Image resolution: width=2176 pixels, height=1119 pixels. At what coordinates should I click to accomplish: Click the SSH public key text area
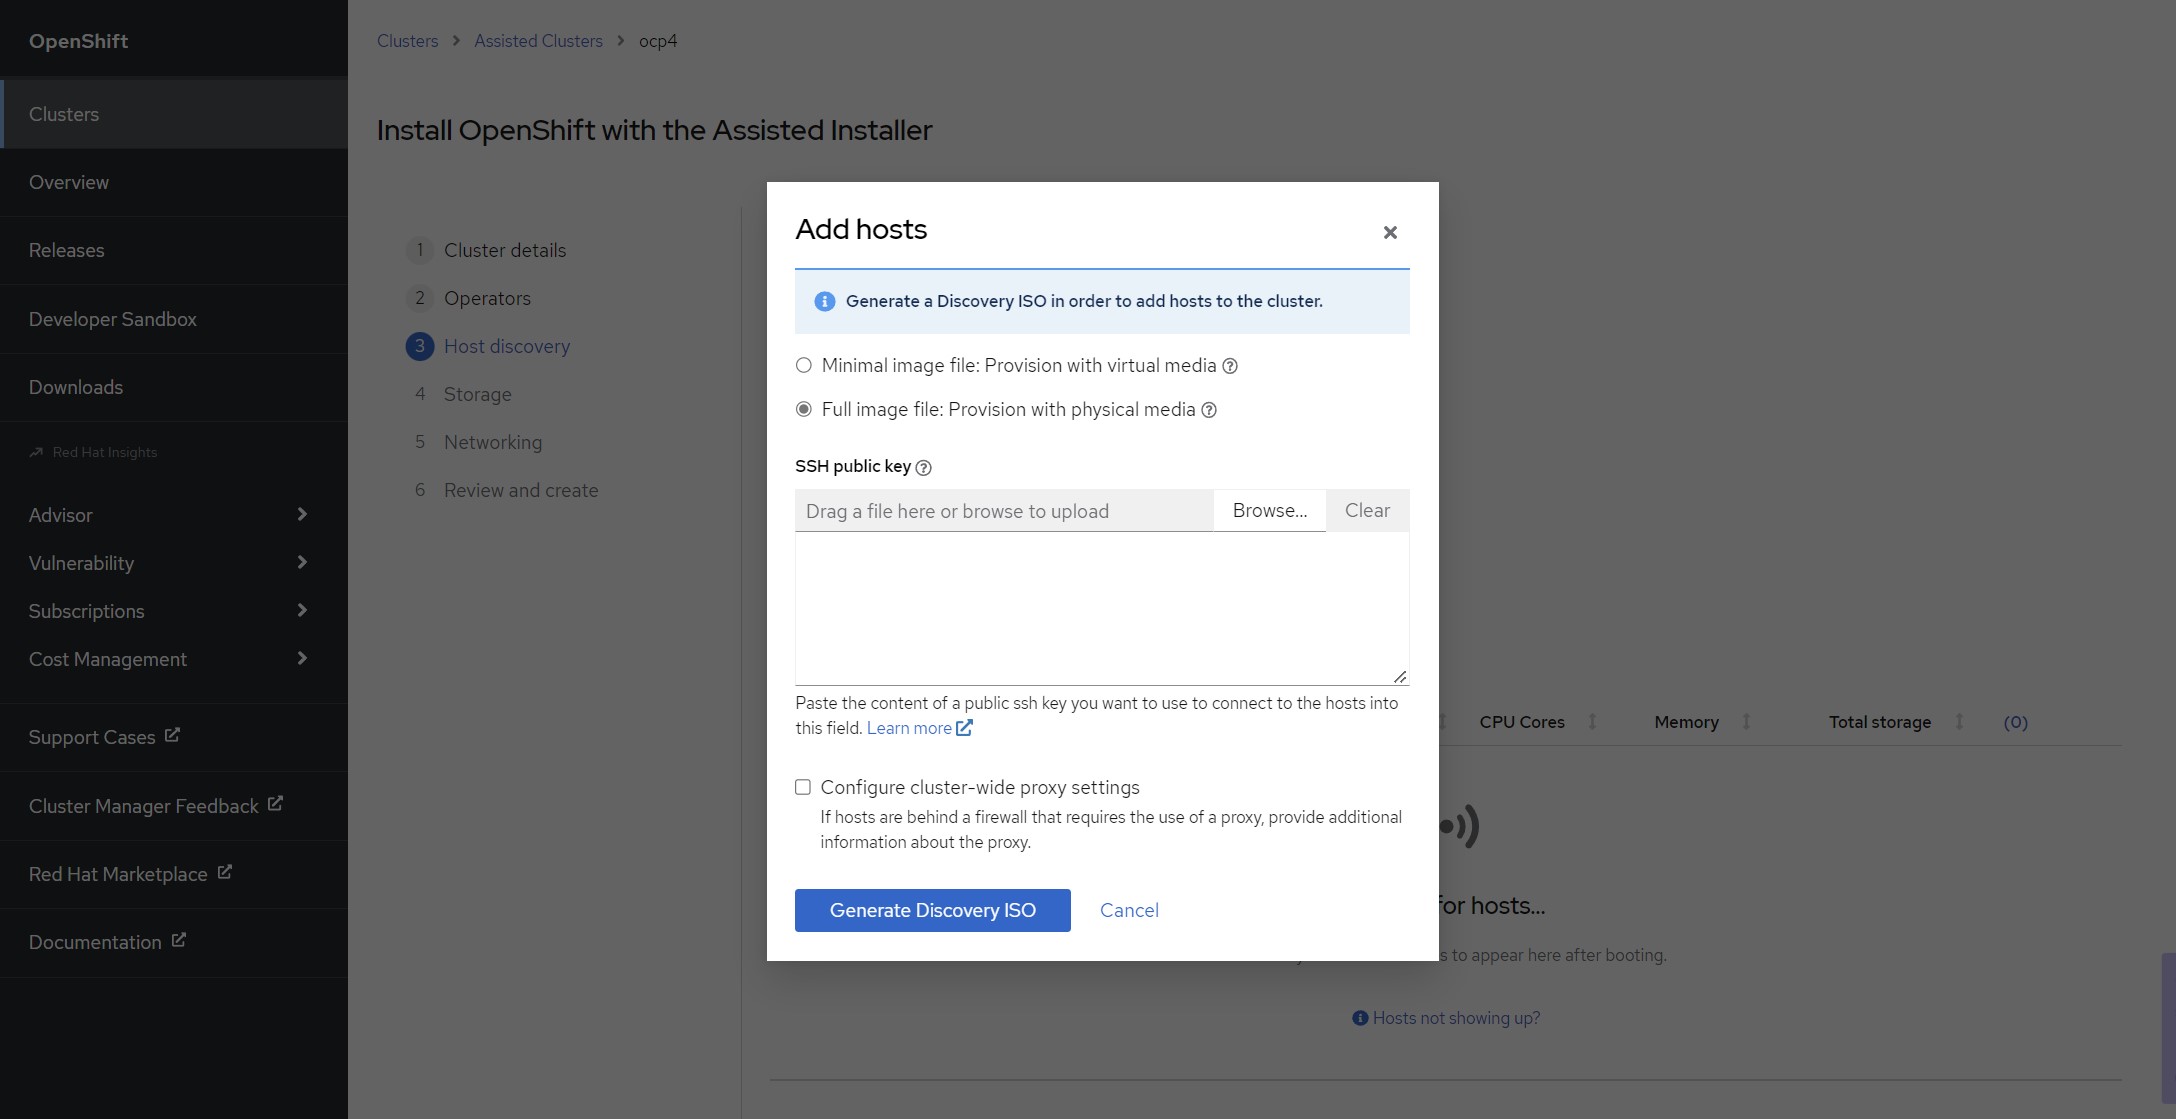coord(1102,608)
